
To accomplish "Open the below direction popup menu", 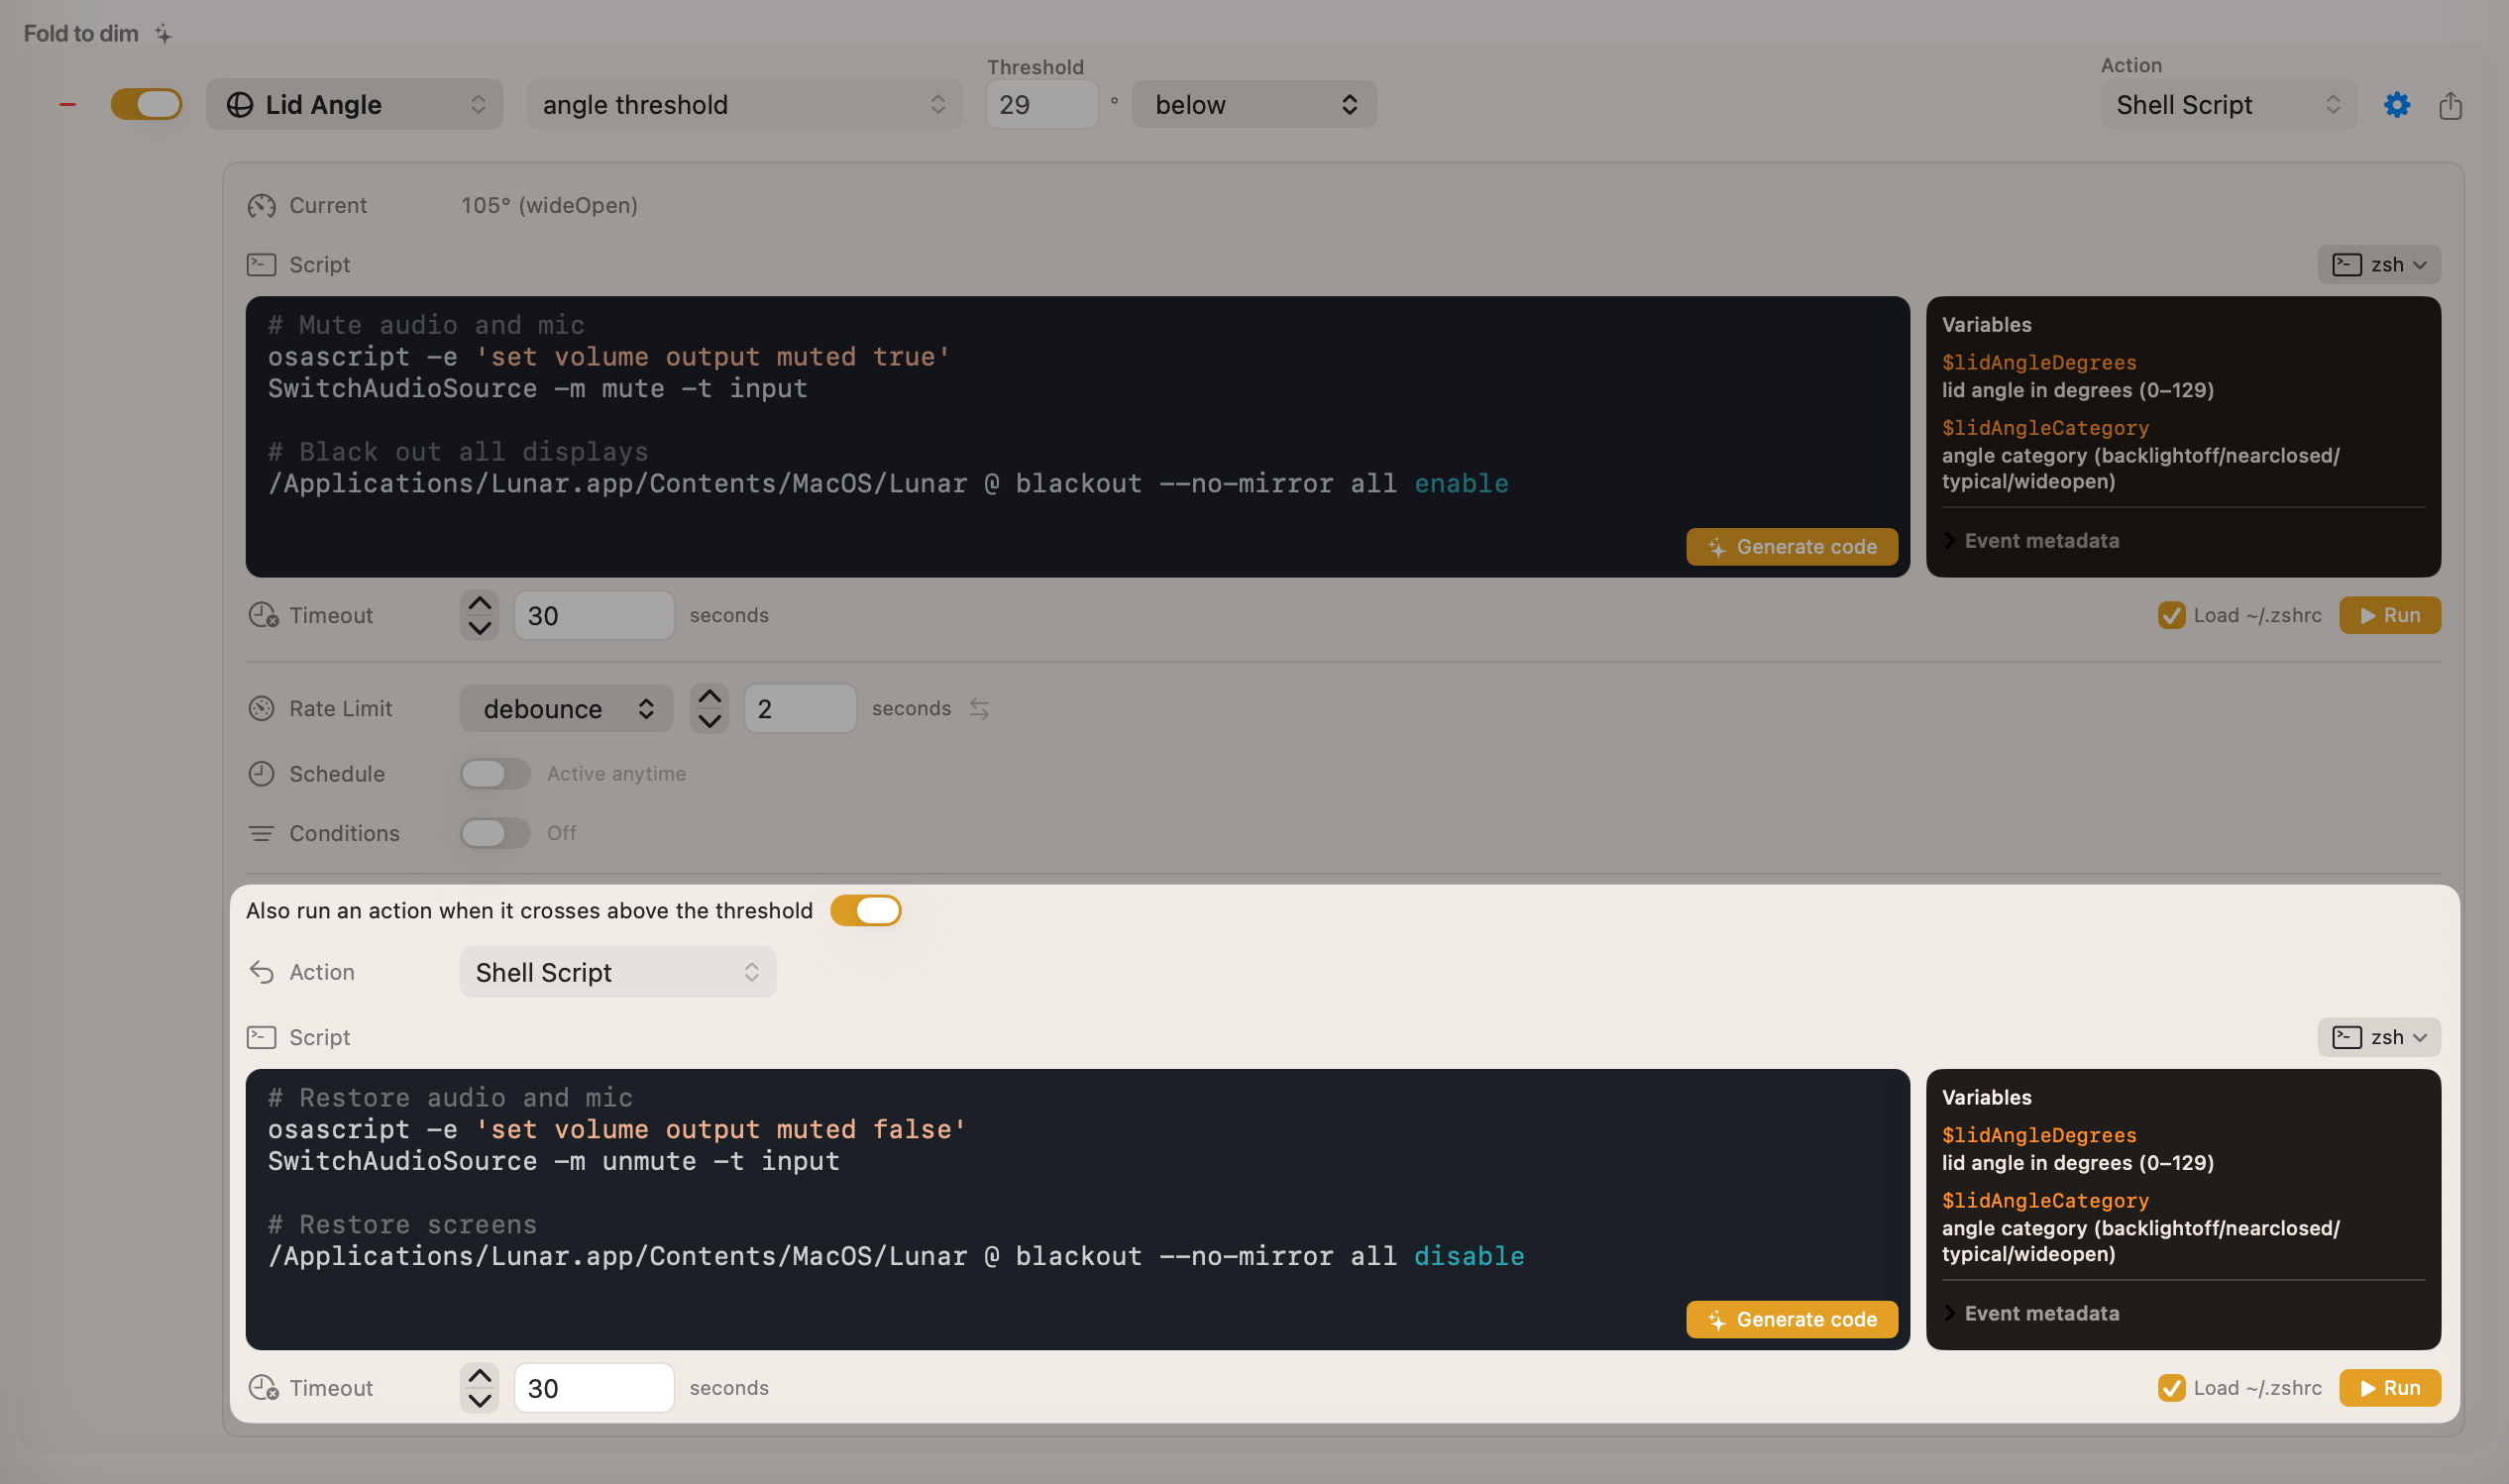I will click(1253, 105).
